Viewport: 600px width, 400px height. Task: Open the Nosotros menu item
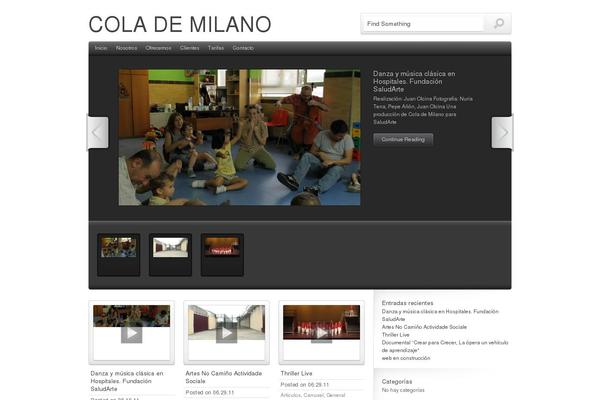tap(126, 48)
